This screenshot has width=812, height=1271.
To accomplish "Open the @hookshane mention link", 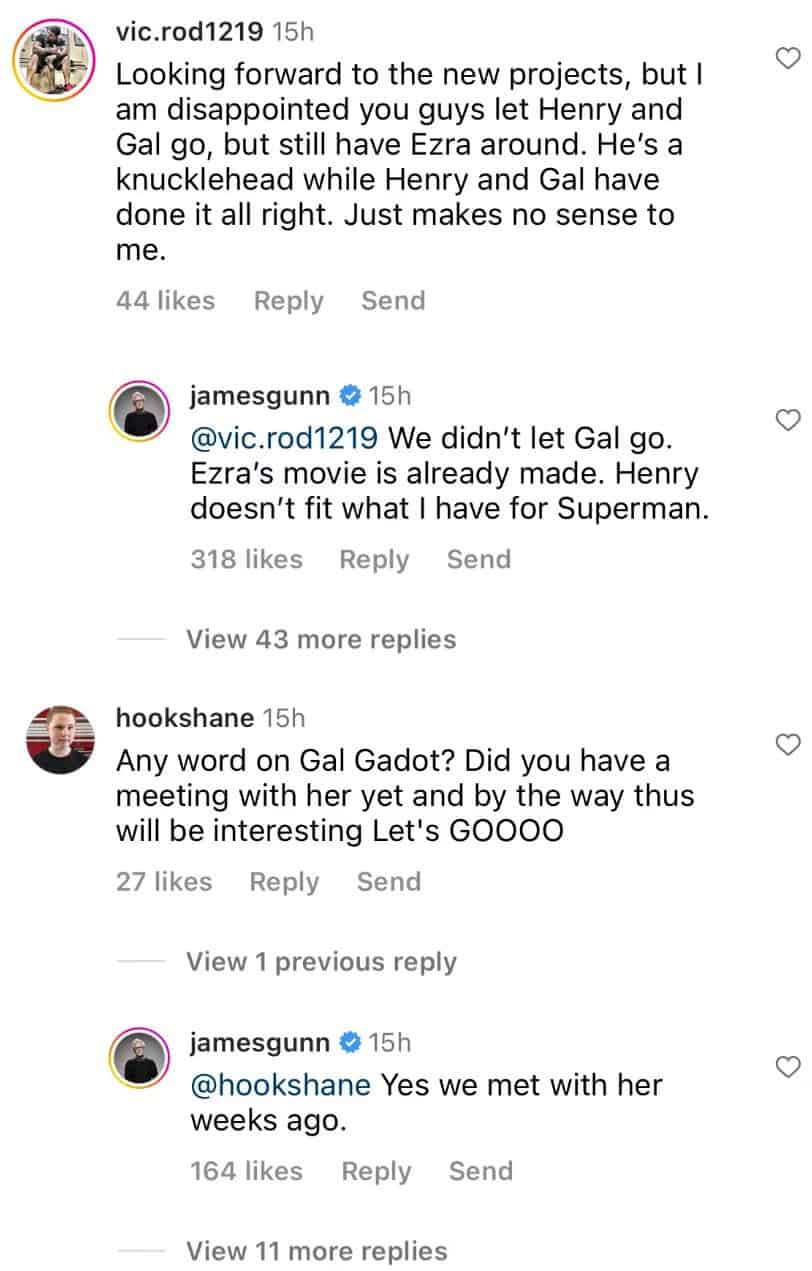I will 278,1085.
